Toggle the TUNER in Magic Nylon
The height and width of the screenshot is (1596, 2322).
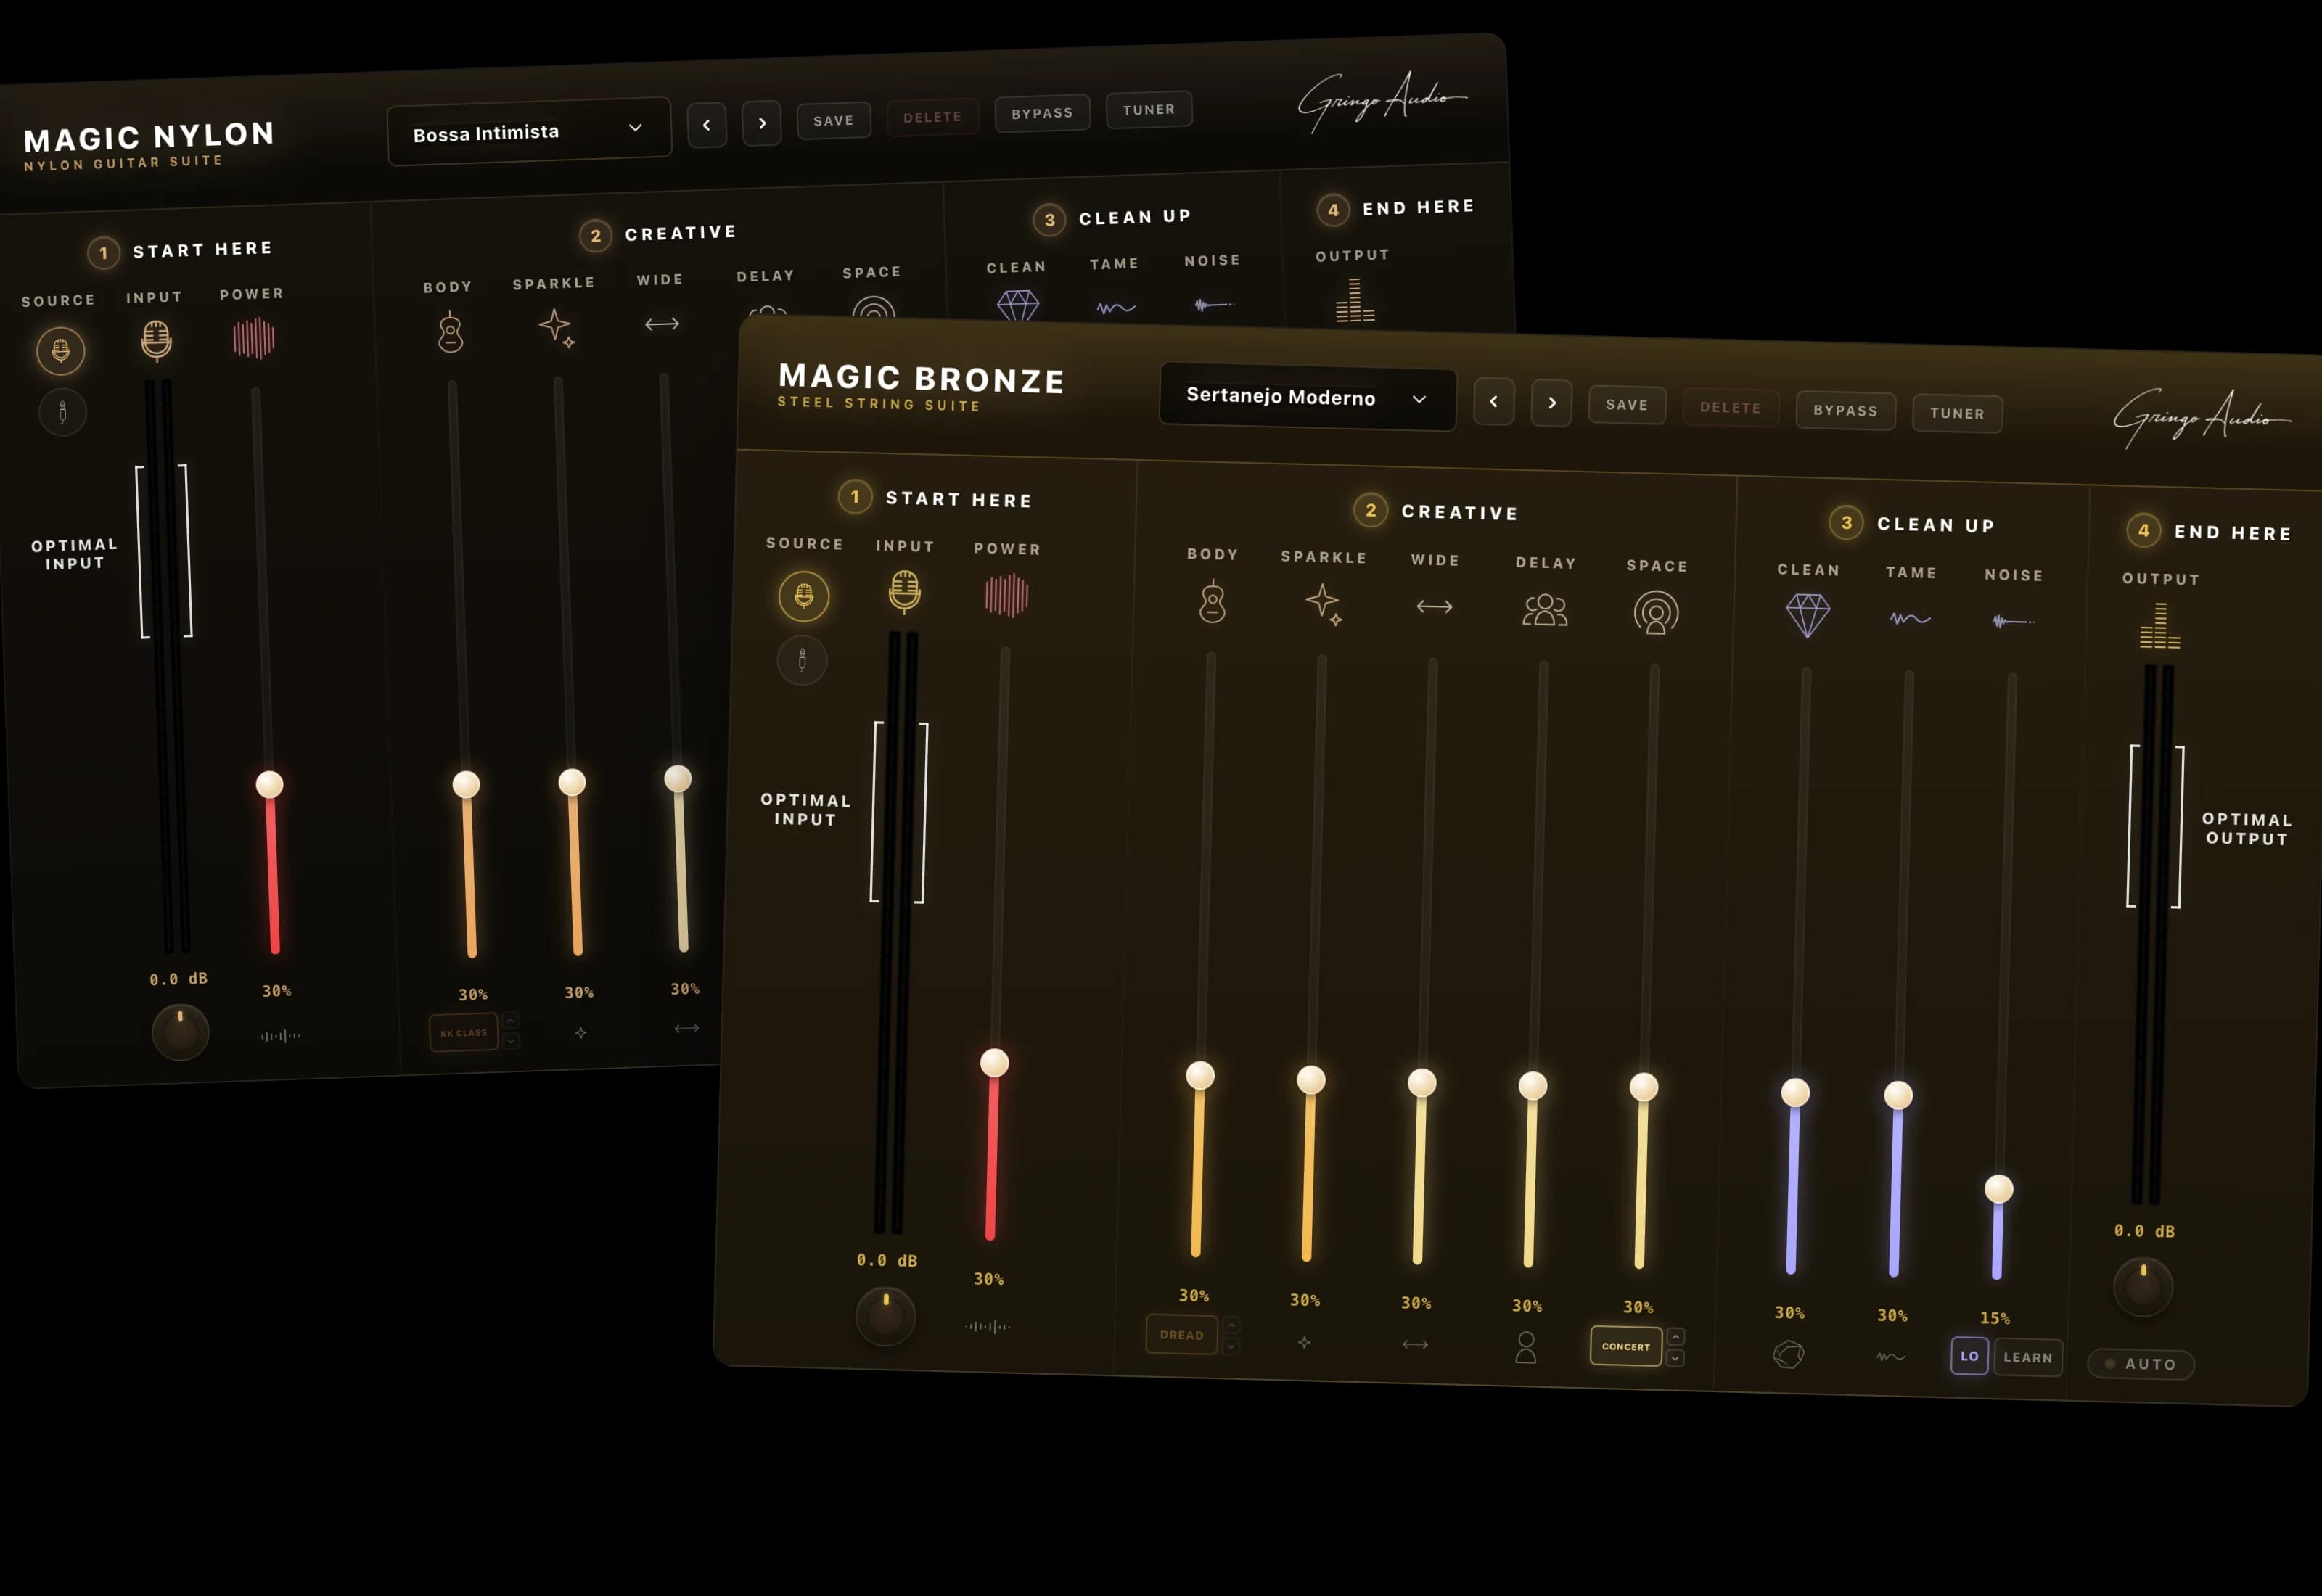tap(1149, 109)
